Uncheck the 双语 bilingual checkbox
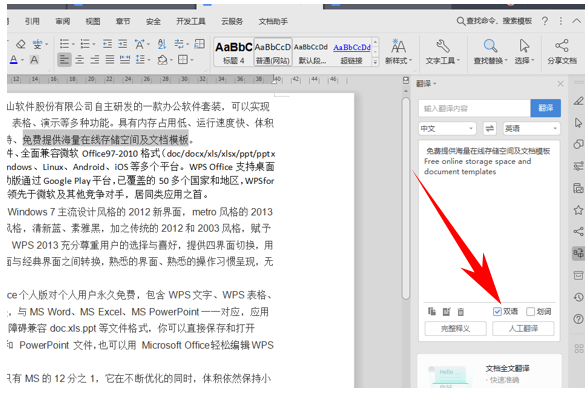Viewport: 585px width, 394px height. tap(497, 312)
